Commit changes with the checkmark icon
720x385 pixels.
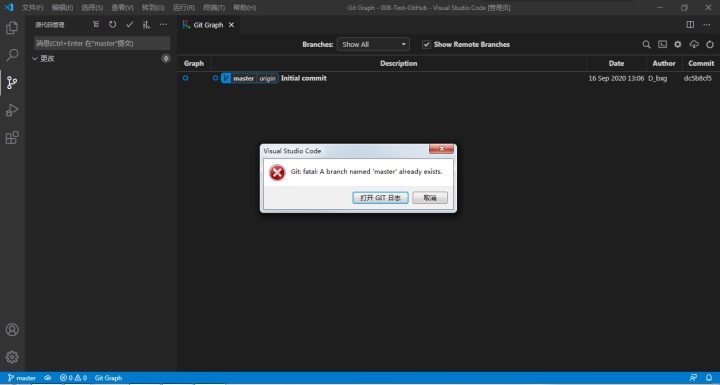[129, 25]
